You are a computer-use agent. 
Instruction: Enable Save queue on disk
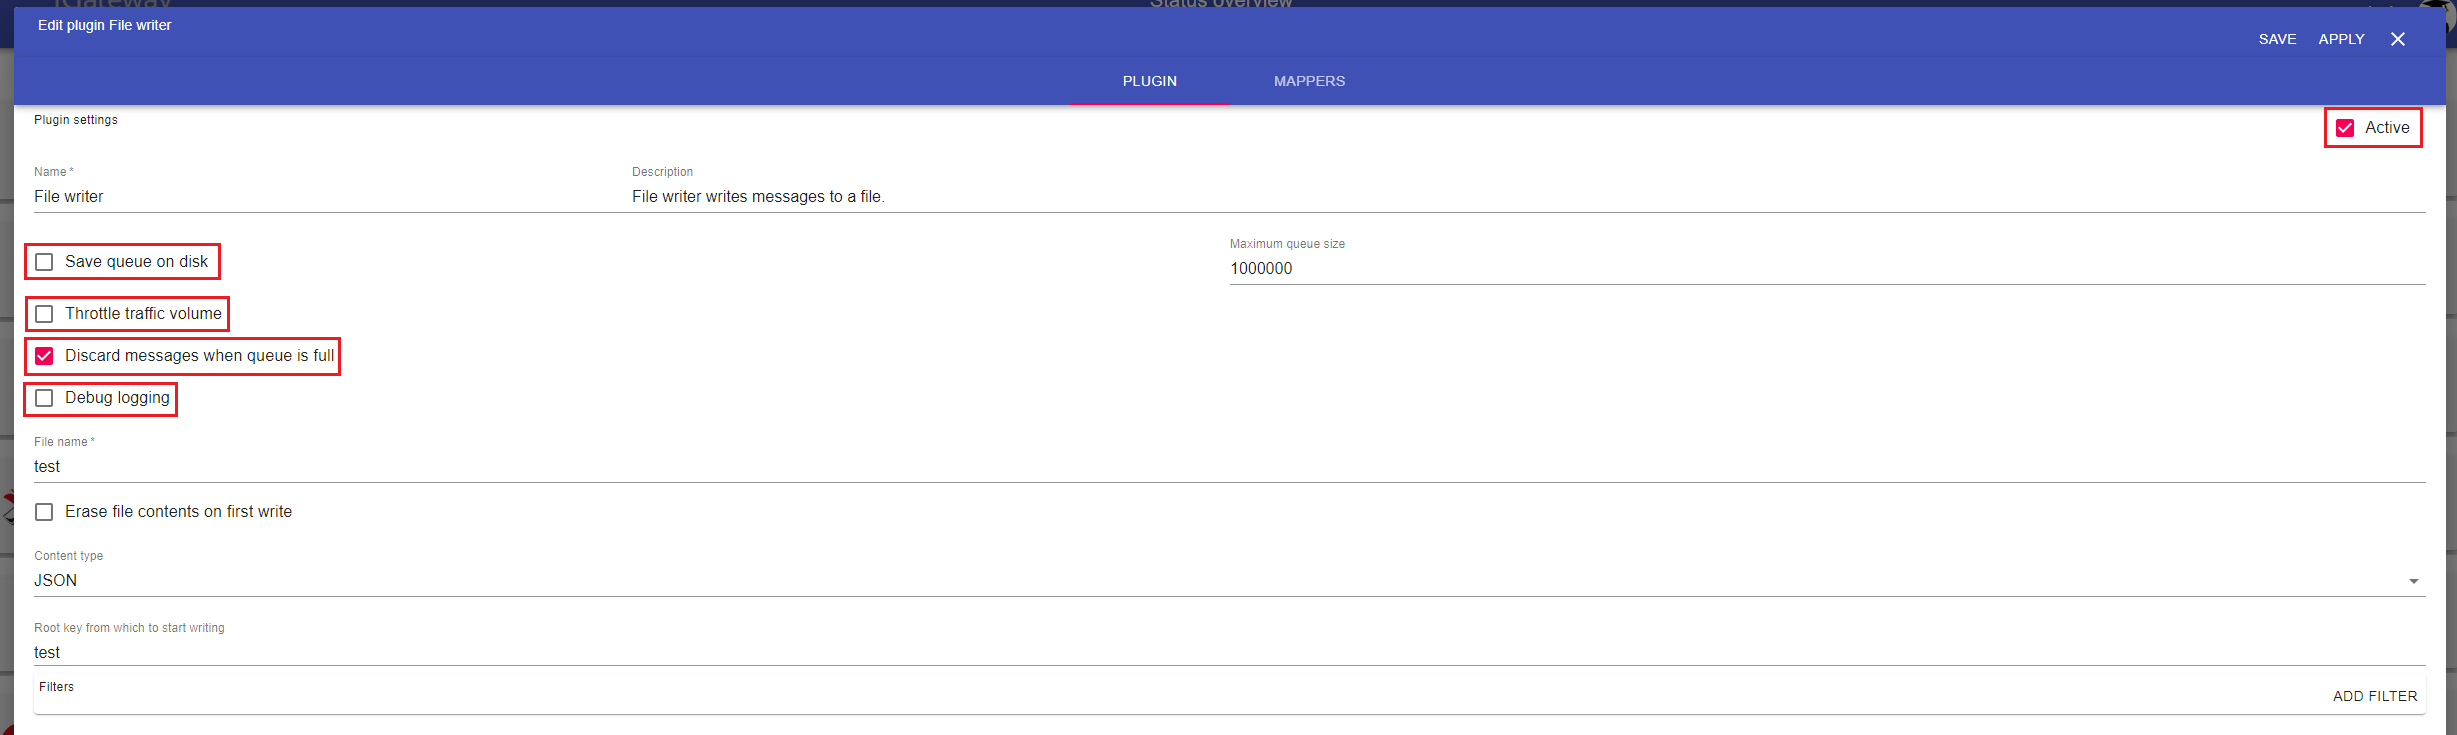[45, 262]
